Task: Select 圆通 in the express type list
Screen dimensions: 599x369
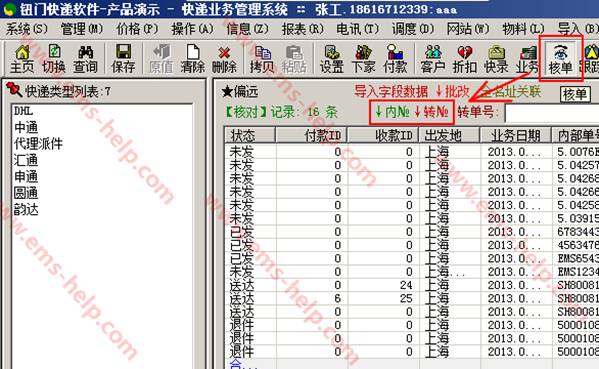Action: 26,193
